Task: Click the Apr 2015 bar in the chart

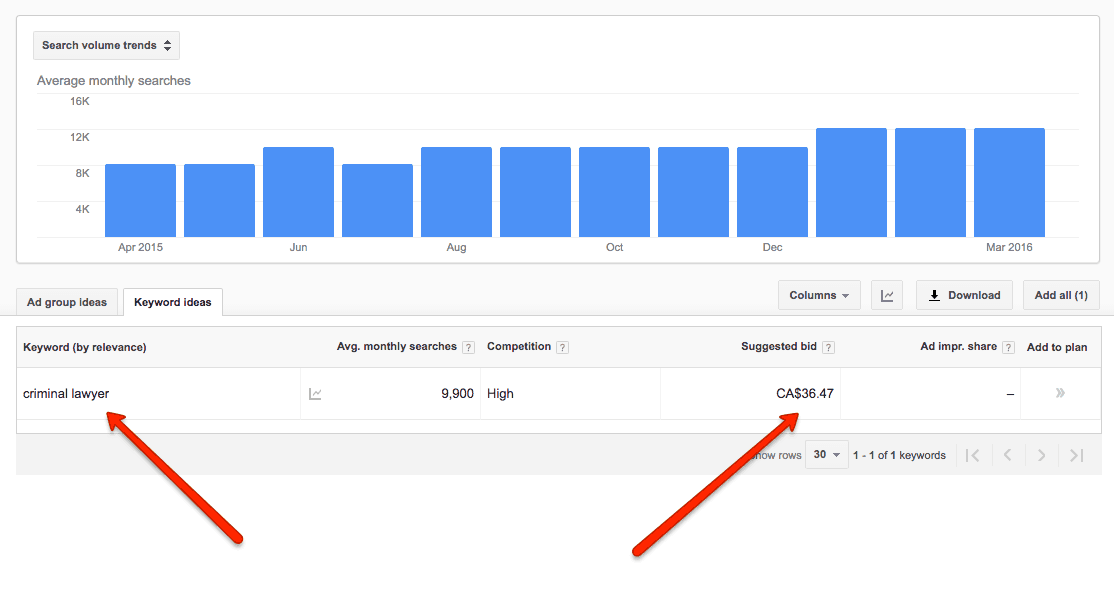Action: [x=141, y=200]
